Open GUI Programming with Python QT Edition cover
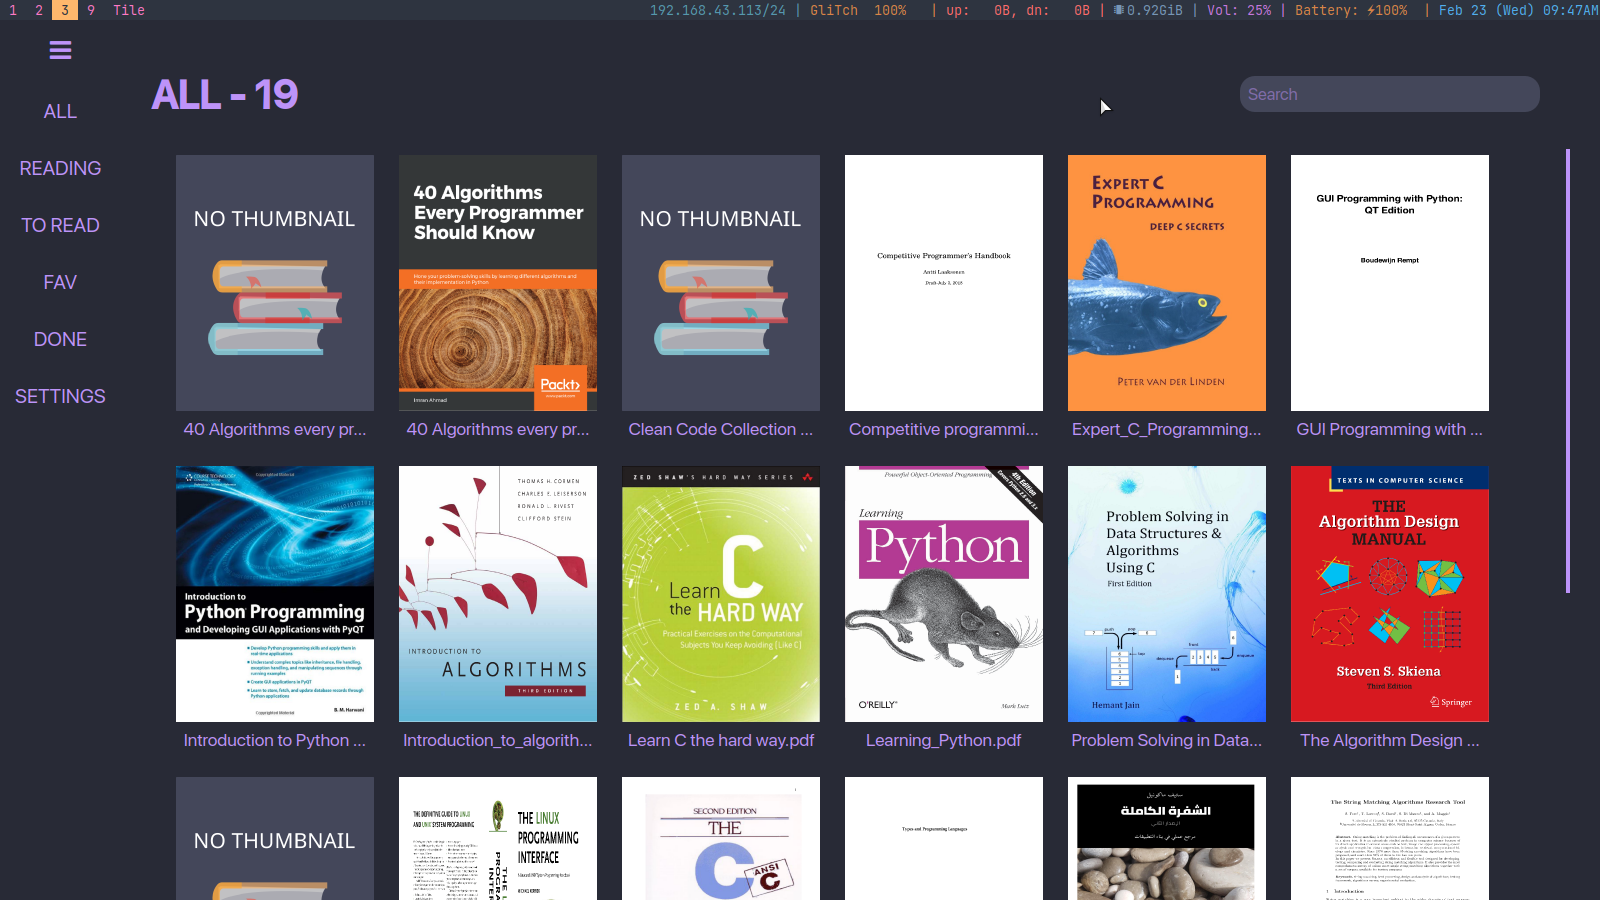Viewport: 1600px width, 900px height. (x=1390, y=283)
